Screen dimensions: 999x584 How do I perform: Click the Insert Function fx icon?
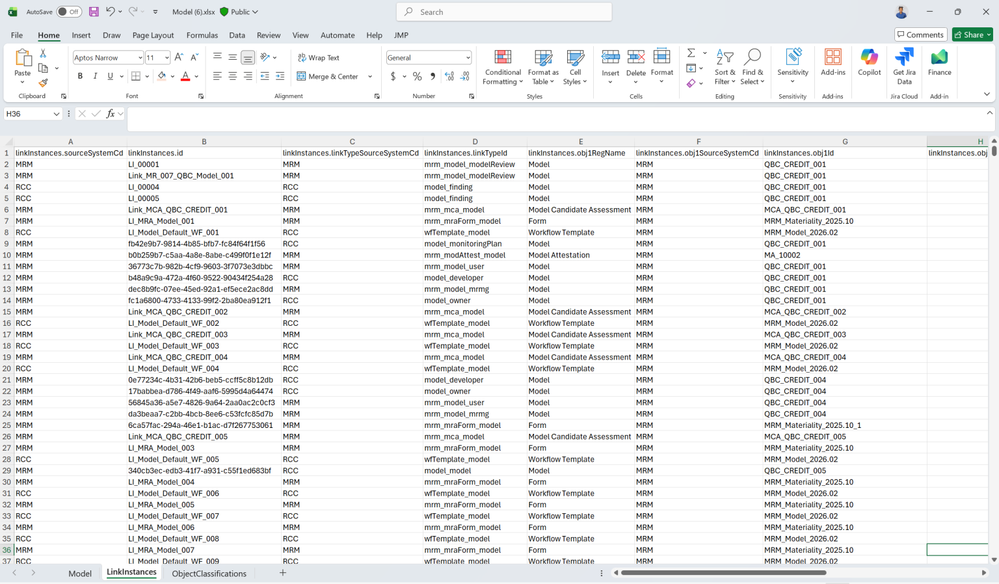click(x=111, y=114)
